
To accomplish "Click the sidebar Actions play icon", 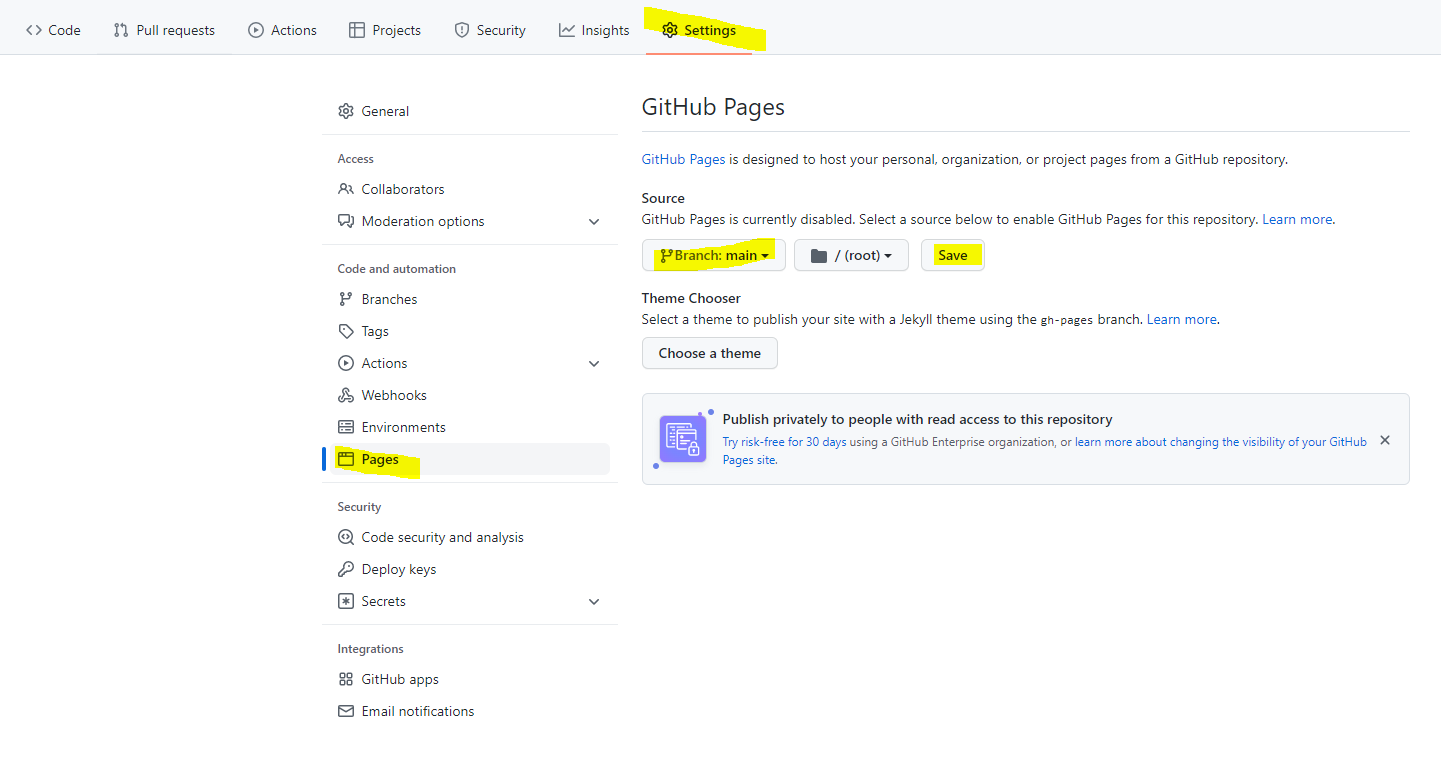I will (x=346, y=363).
